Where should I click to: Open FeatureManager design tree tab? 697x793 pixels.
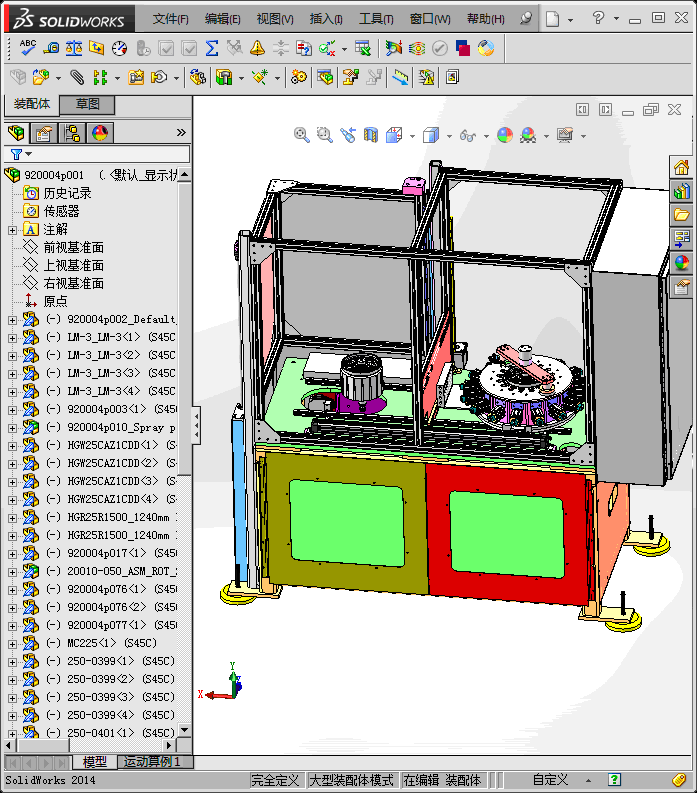point(17,133)
